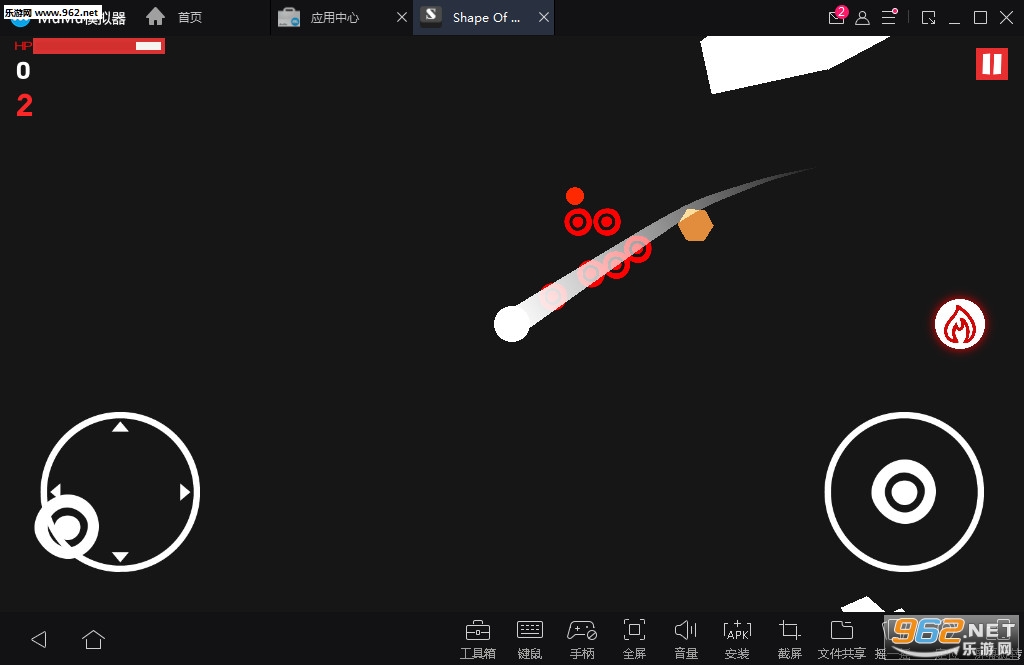
Task: Open the 音量 volume control
Action: pos(686,640)
